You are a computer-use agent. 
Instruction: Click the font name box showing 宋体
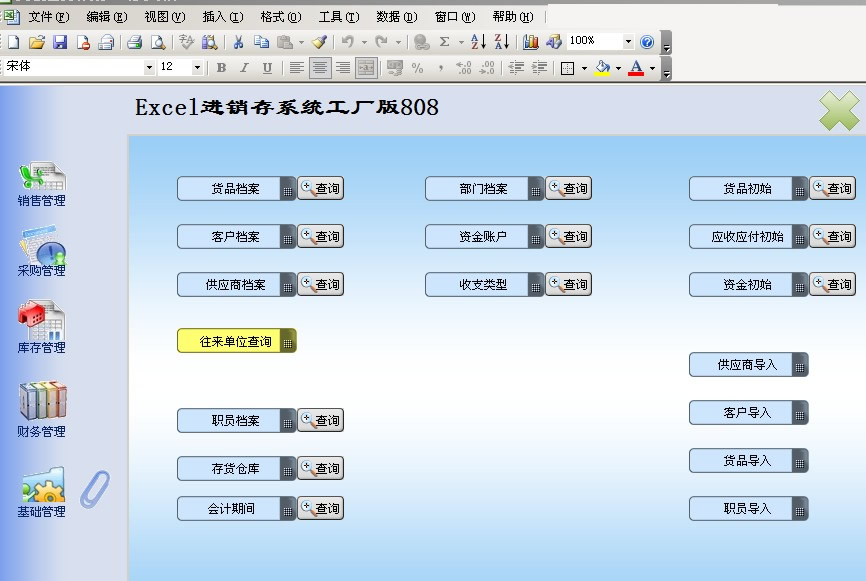pyautogui.click(x=74, y=67)
